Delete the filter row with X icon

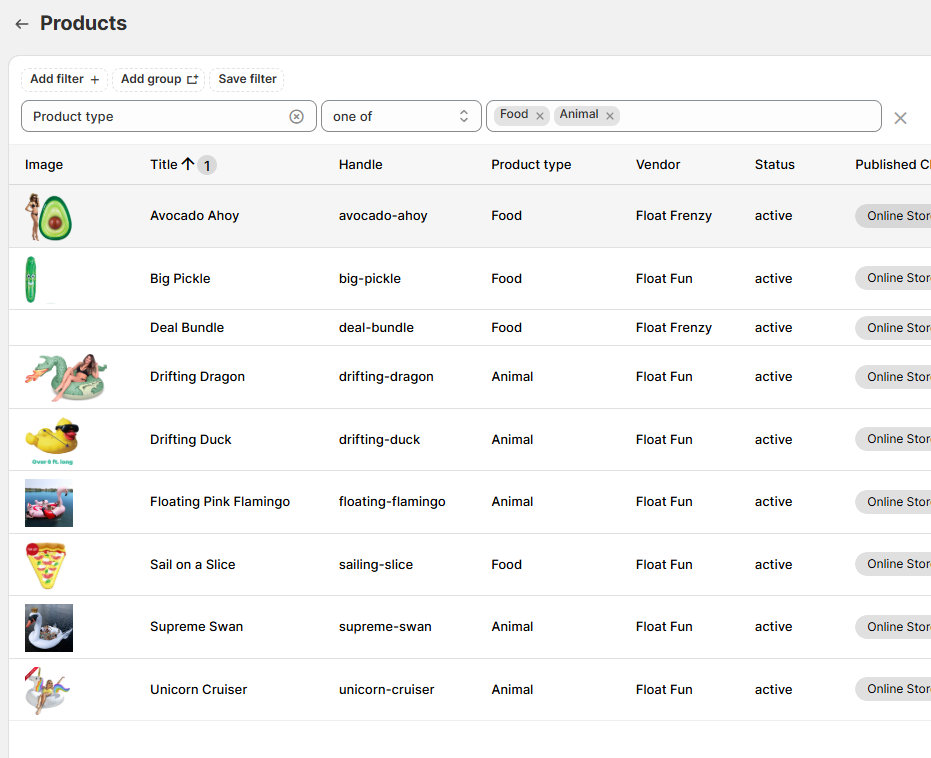point(900,118)
